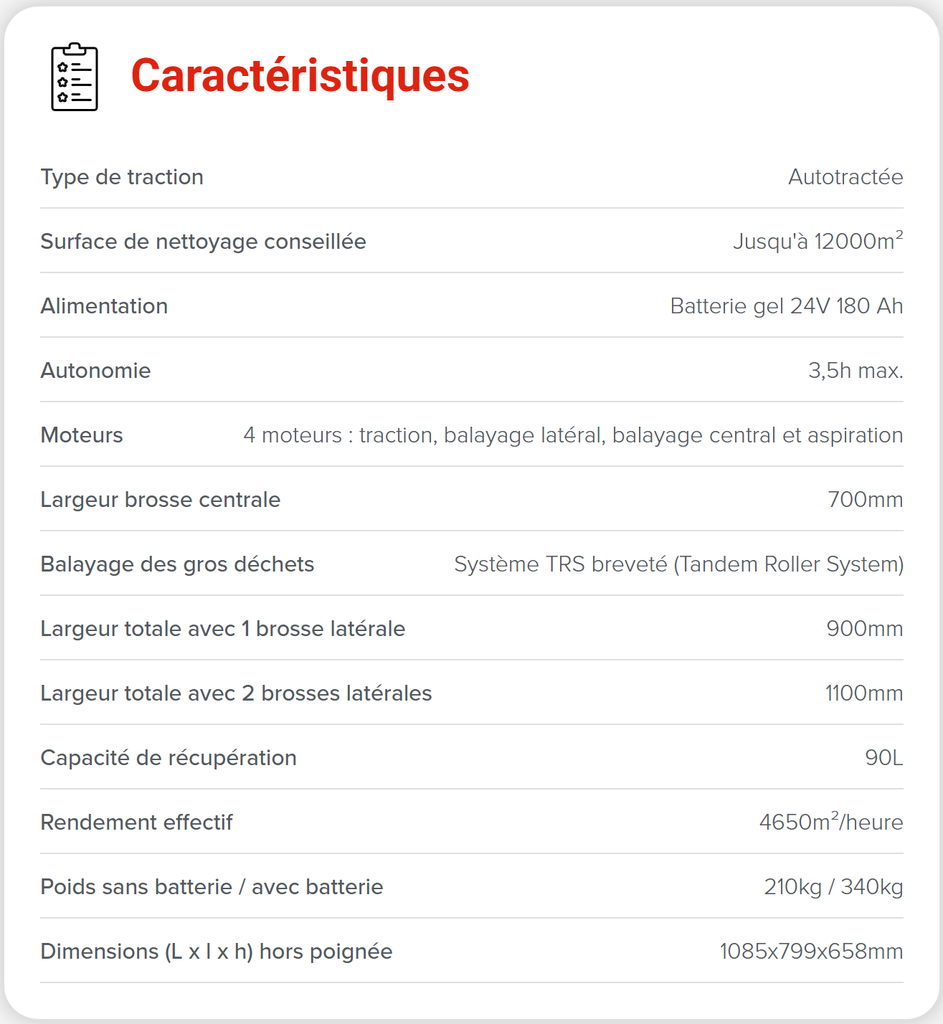The width and height of the screenshot is (943, 1024).
Task: Click the Système TRS breveté text
Action: (x=678, y=564)
